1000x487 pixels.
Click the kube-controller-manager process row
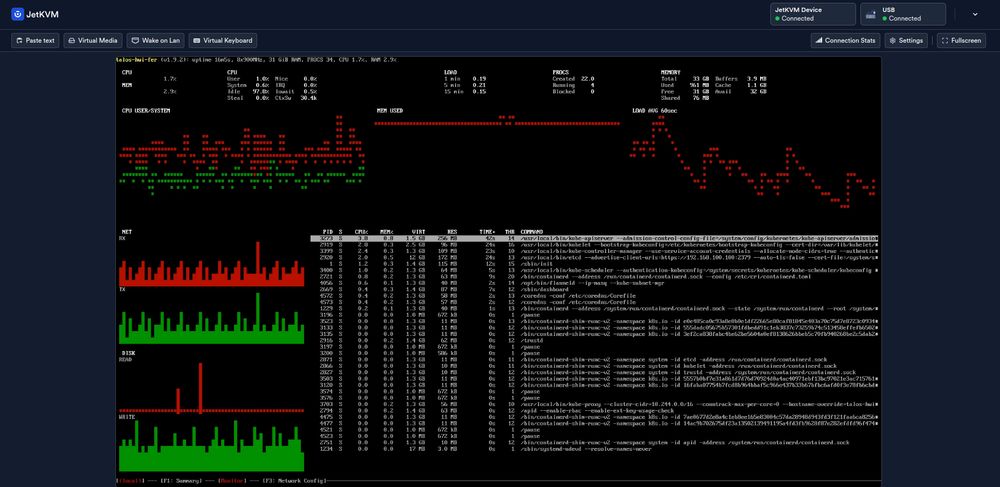[594, 251]
